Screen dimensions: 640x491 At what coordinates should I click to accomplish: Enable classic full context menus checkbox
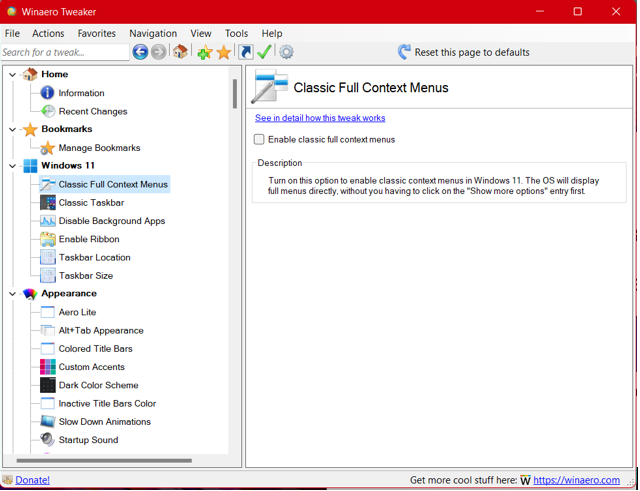[259, 140]
